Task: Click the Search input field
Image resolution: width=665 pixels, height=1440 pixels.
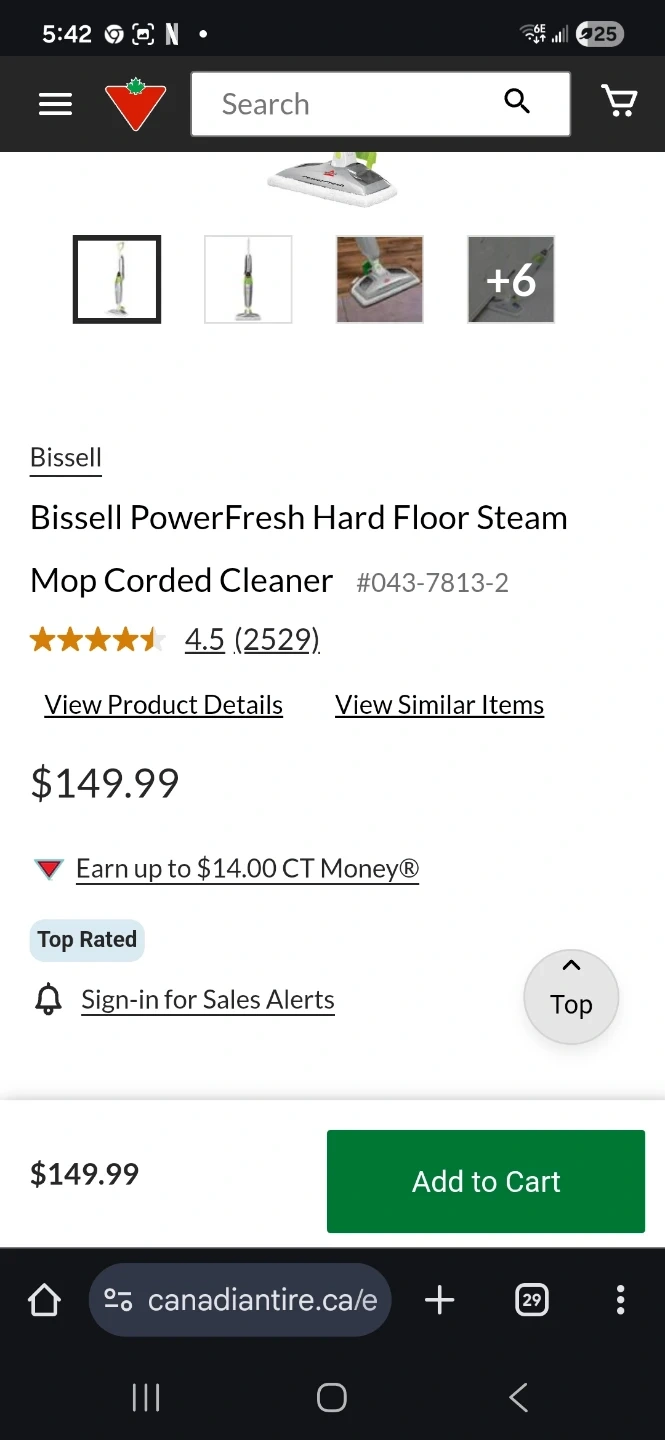Action: click(350, 104)
